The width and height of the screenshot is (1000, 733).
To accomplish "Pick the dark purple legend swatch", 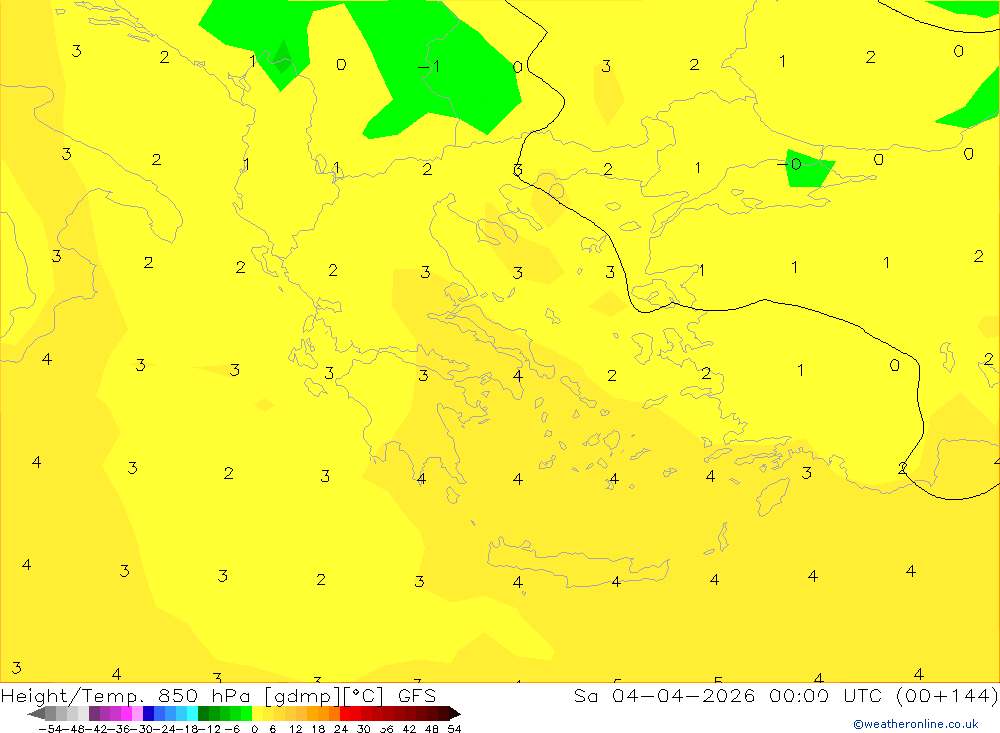I will [94, 713].
